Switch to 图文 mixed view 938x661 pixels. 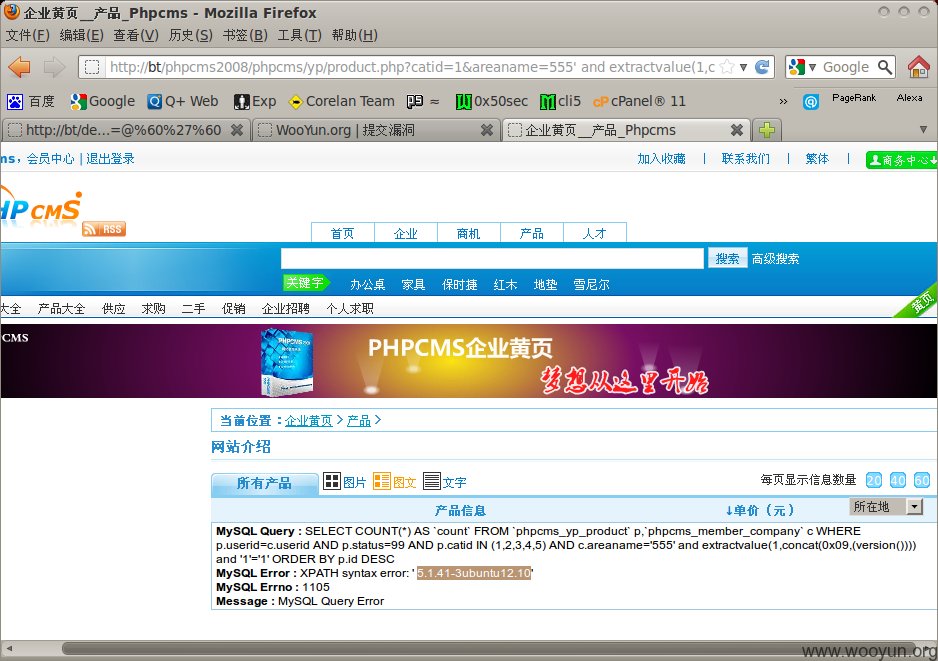(394, 482)
